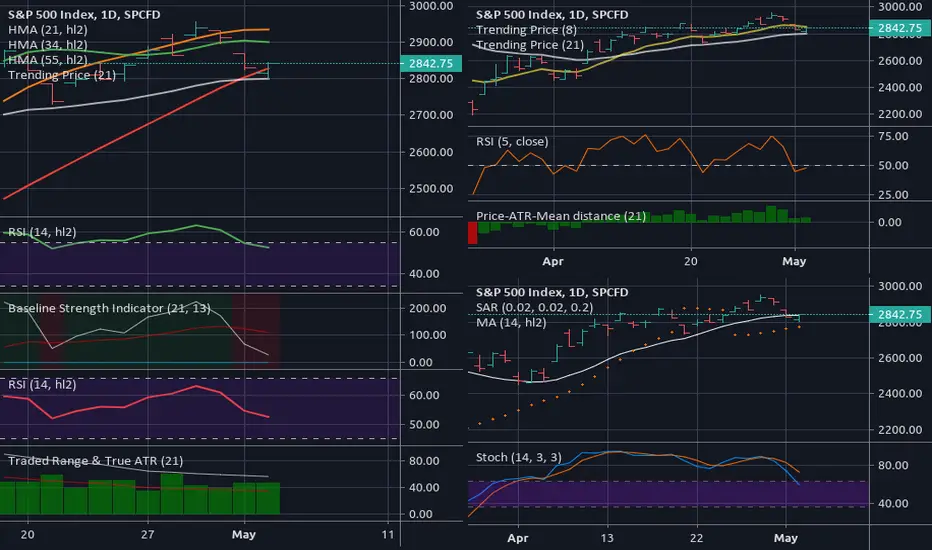The height and width of the screenshot is (550, 932).
Task: Click the 20 date on top-right chart axis
Action: [690, 261]
